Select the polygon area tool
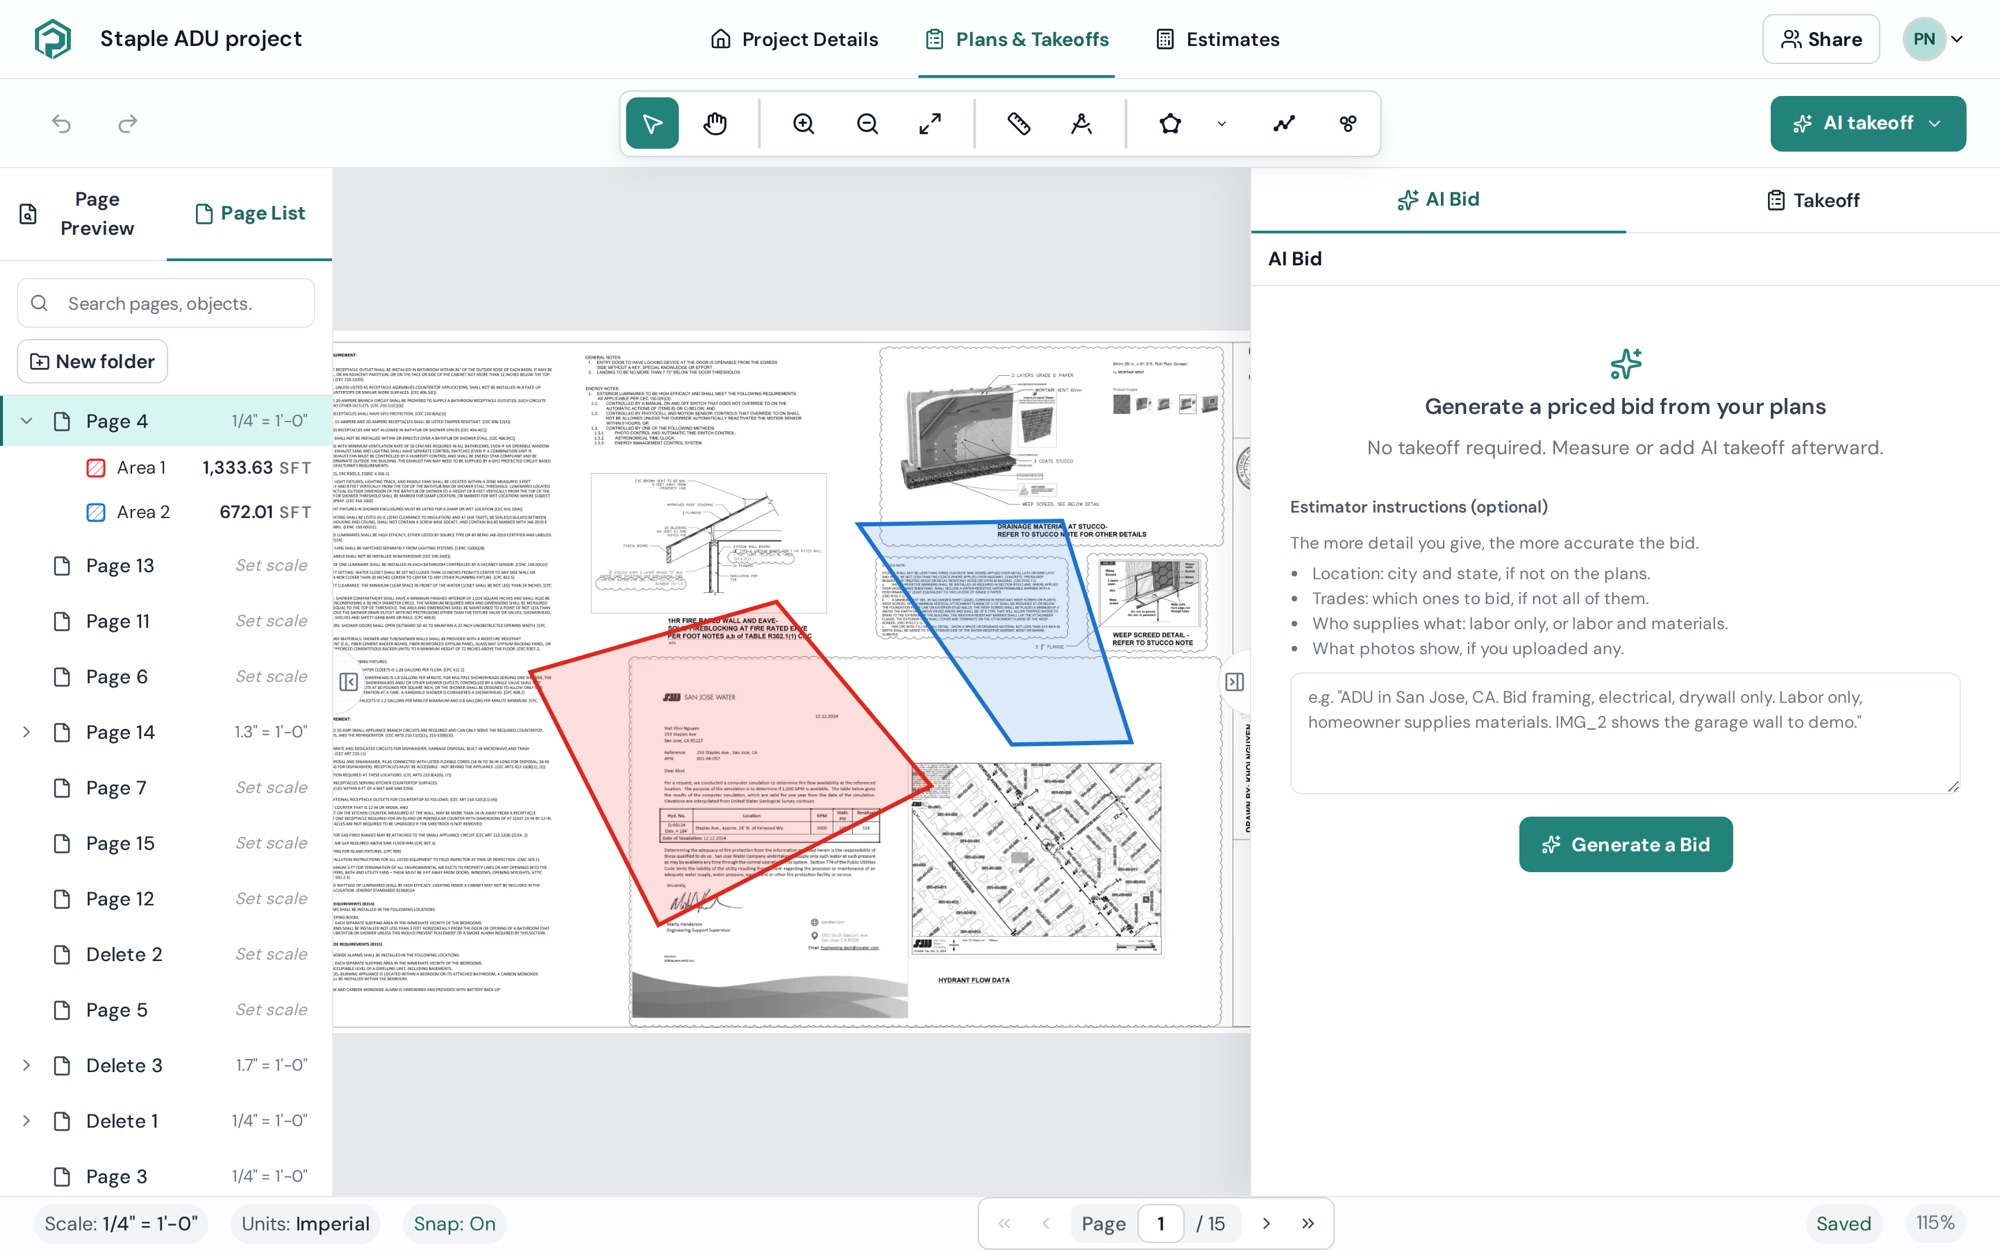Image resolution: width=2000 pixels, height=1250 pixels. [x=1170, y=123]
